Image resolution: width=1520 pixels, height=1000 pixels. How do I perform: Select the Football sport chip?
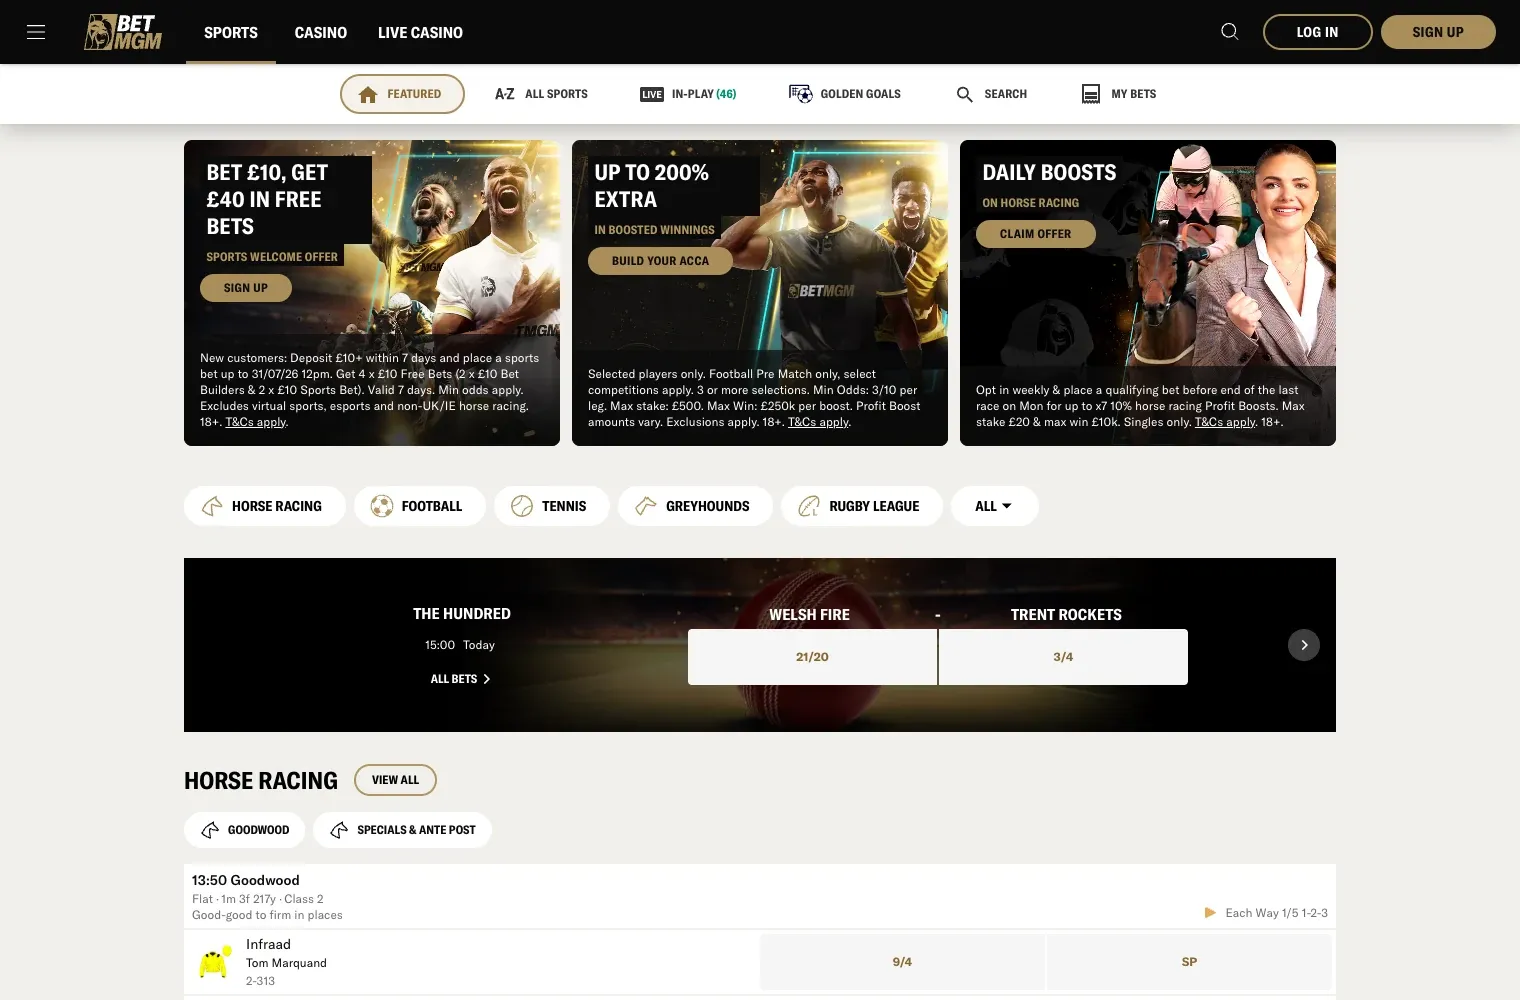[x=420, y=506]
